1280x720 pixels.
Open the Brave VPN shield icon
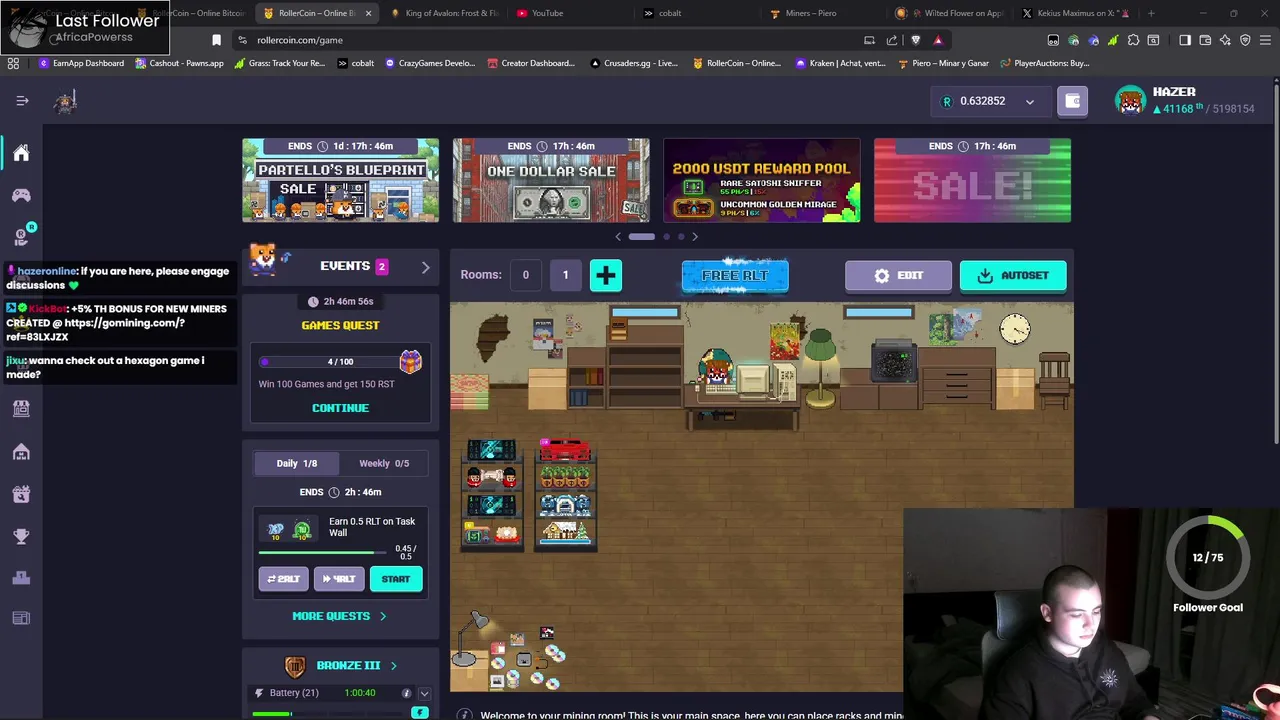pyautogui.click(x=1245, y=40)
